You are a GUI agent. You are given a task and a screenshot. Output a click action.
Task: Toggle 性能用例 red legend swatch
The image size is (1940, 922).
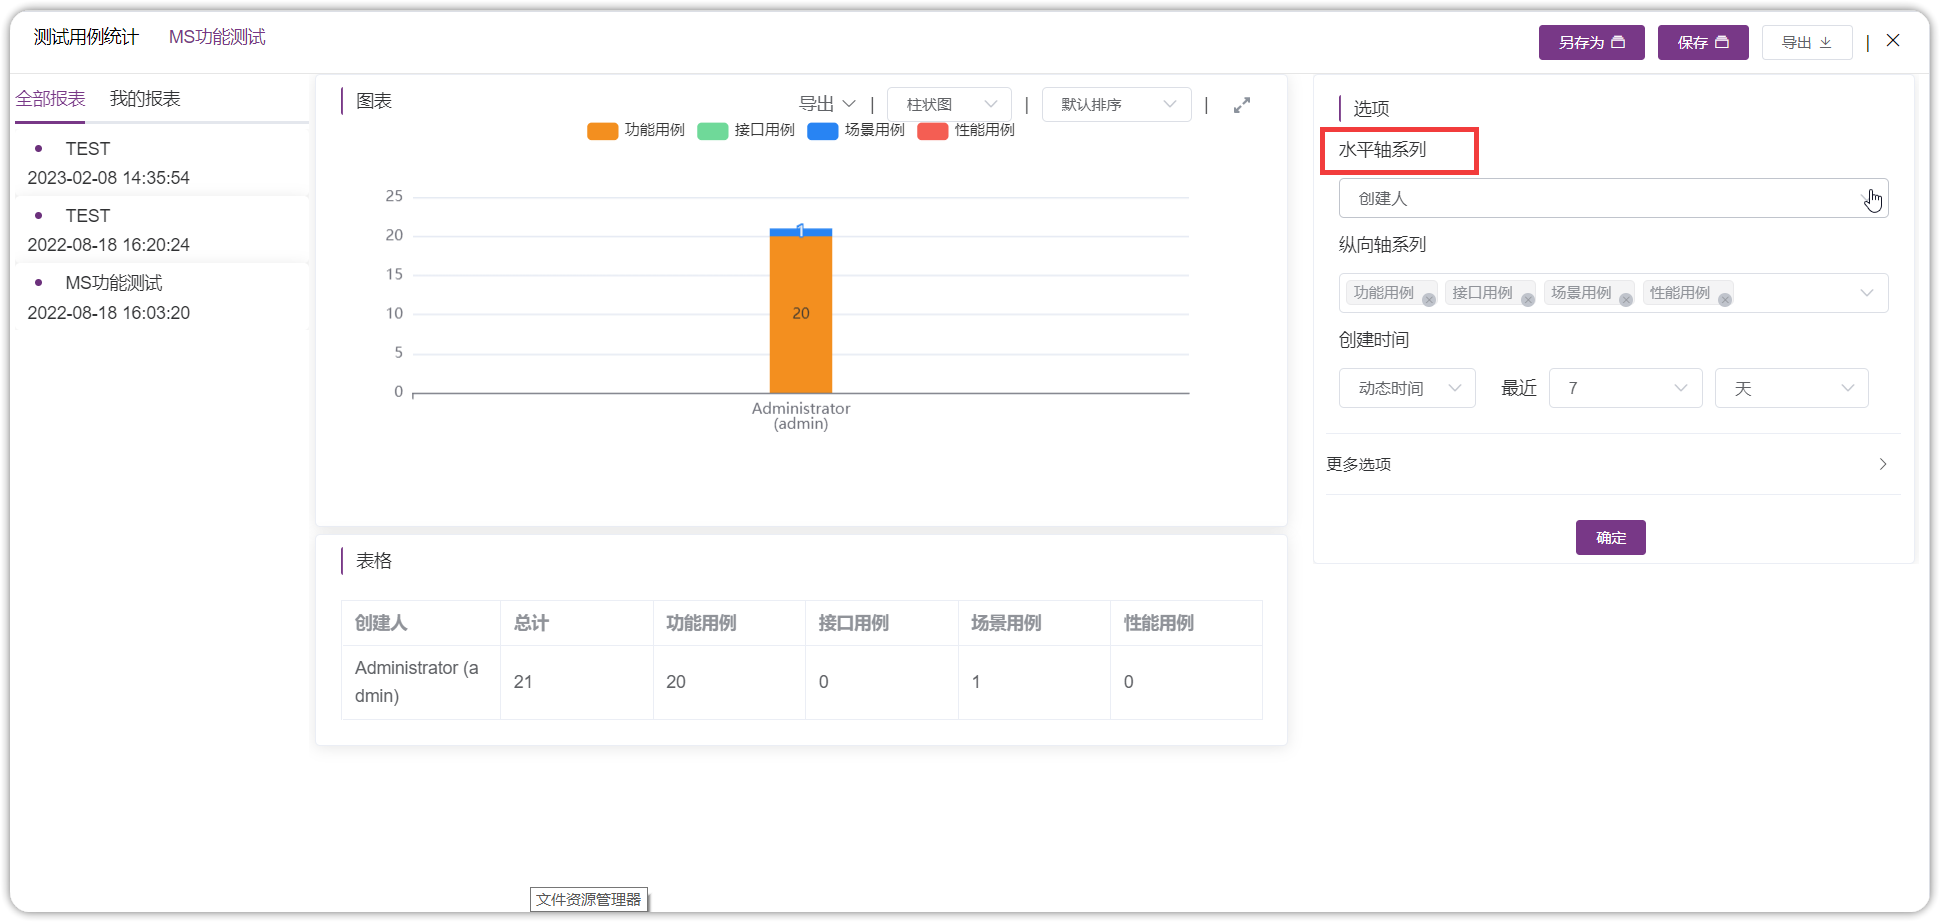tap(932, 131)
